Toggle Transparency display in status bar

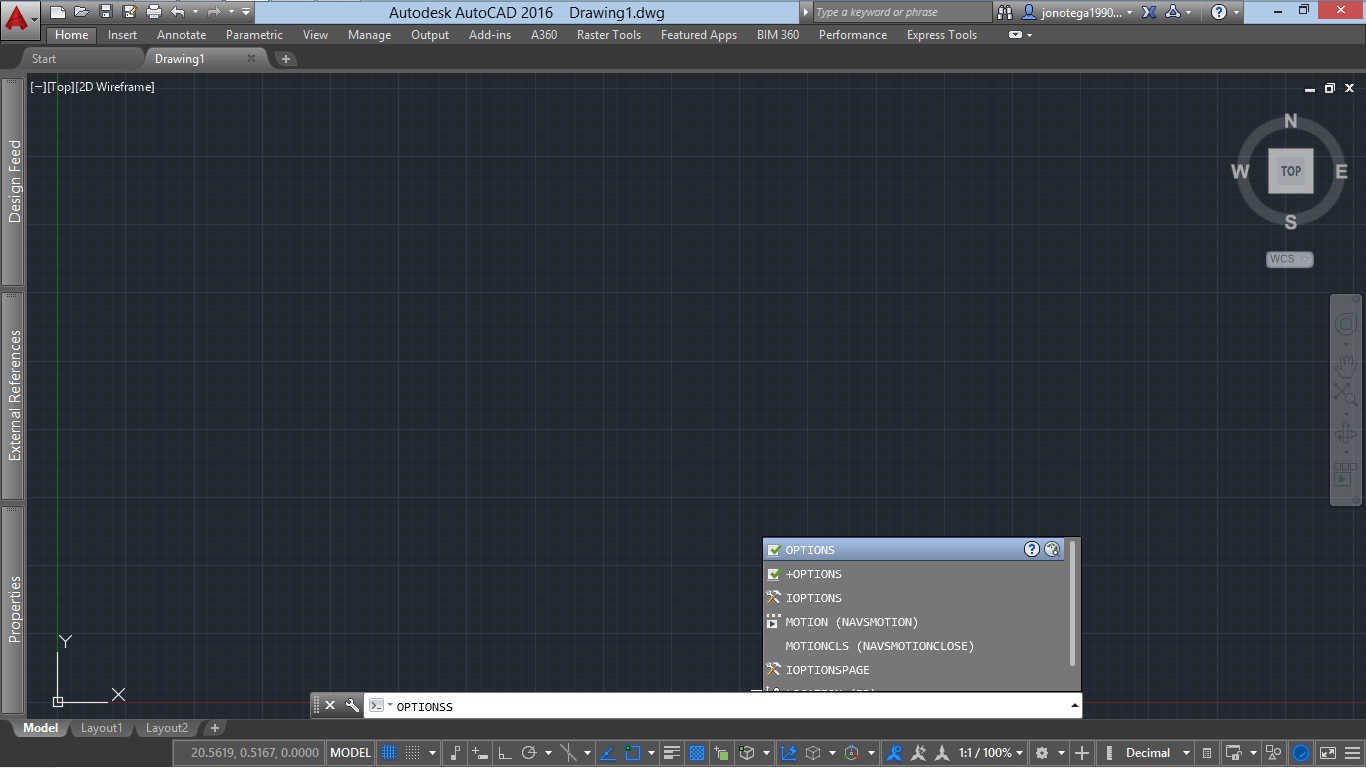(697, 753)
